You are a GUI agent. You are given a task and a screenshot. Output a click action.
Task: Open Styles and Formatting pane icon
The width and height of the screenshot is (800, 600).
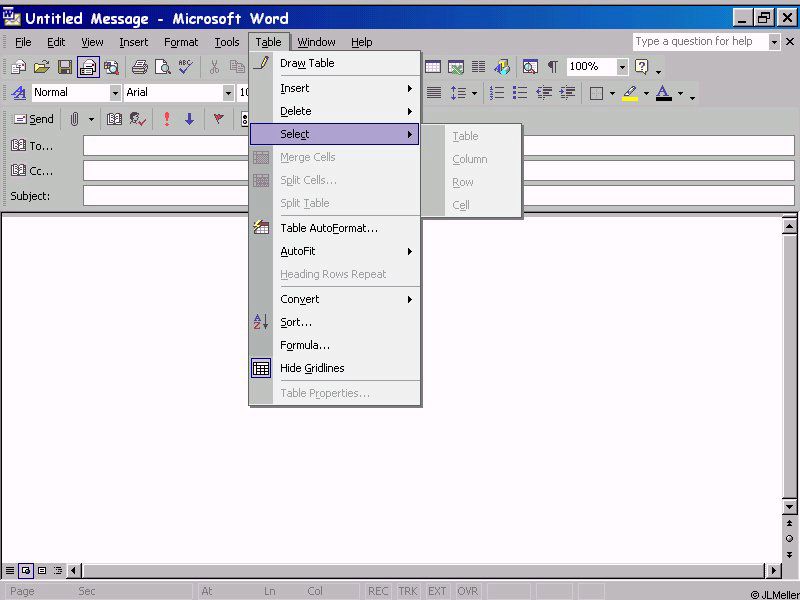point(19,93)
